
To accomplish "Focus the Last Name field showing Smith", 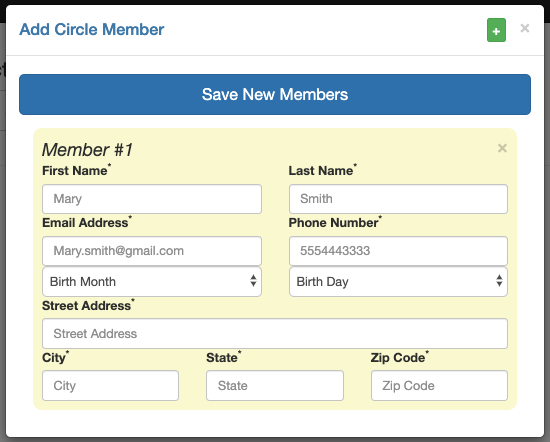I will coord(398,199).
